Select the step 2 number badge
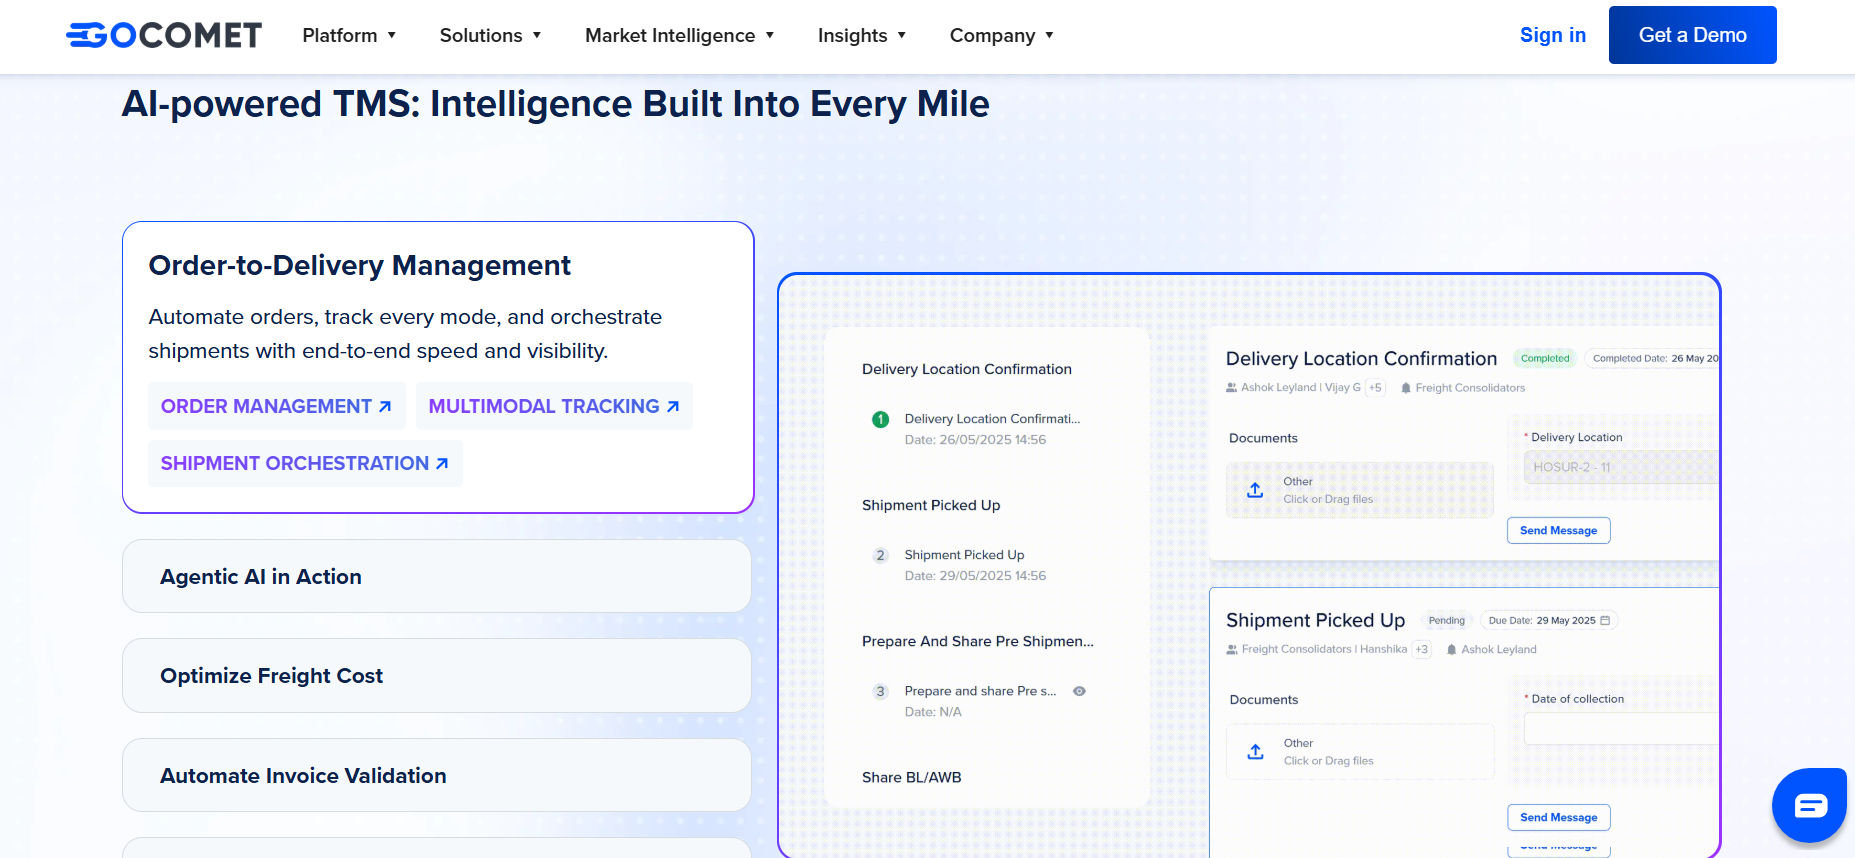Viewport: 1855px width, 858px height. (880, 555)
